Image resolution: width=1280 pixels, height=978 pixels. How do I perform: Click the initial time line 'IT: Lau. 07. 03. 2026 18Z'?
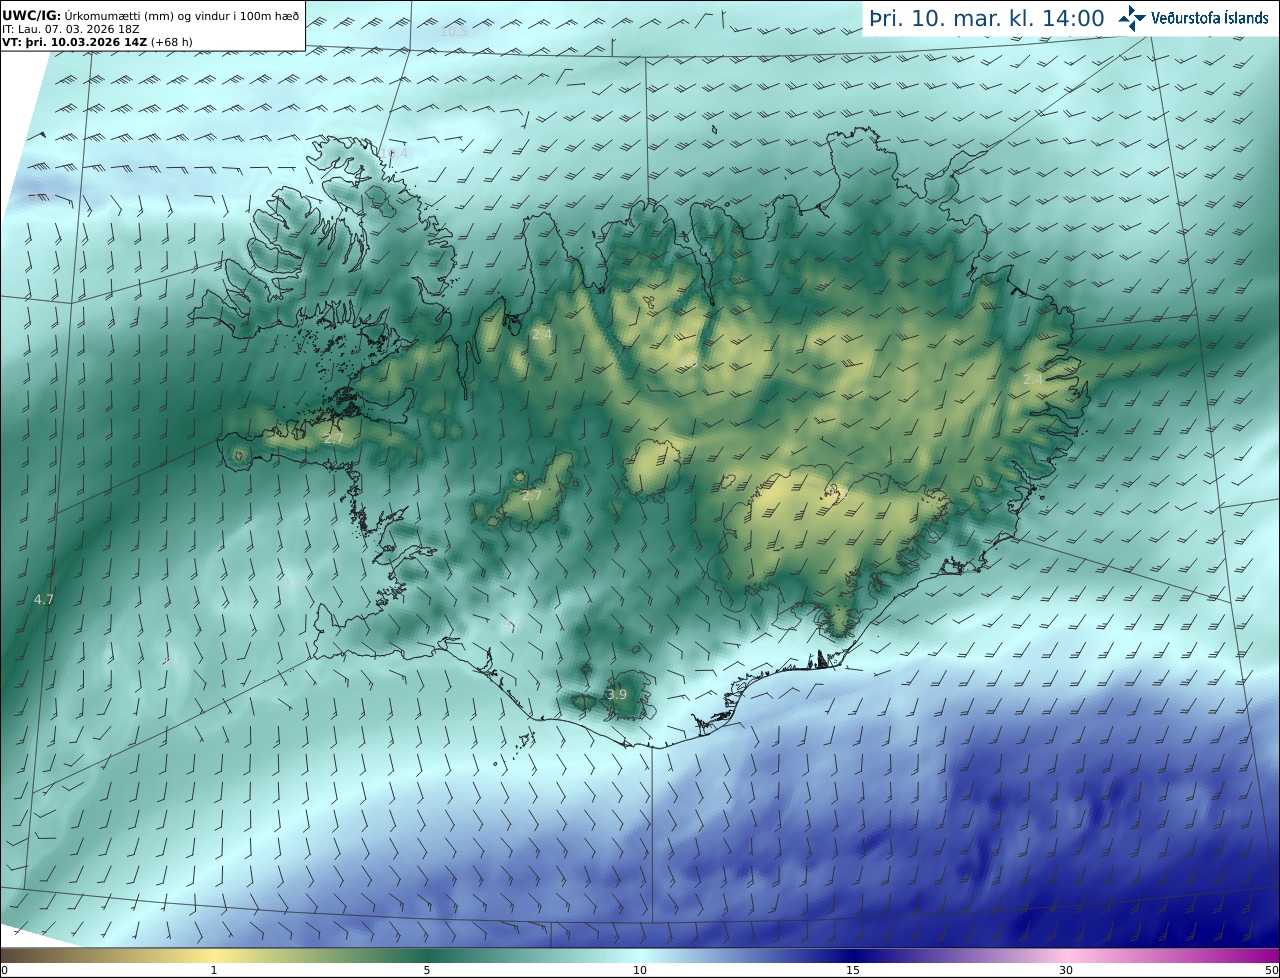click(71, 29)
